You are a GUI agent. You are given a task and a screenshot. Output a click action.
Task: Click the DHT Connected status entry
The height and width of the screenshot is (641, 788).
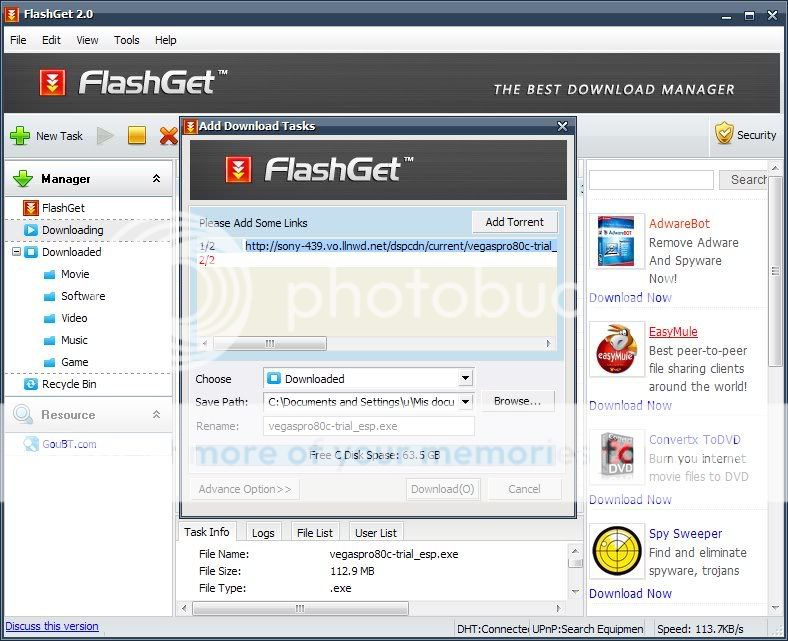click(492, 629)
